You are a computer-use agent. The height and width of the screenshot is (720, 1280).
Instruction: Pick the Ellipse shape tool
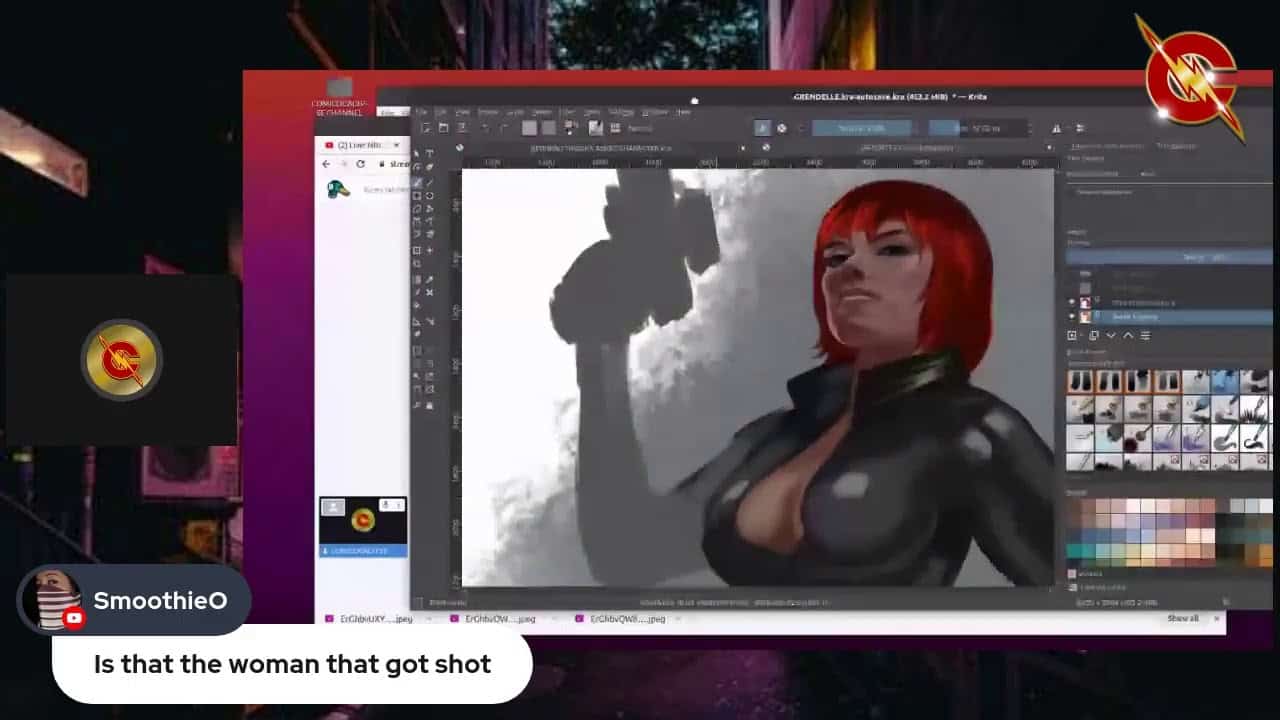[430, 196]
